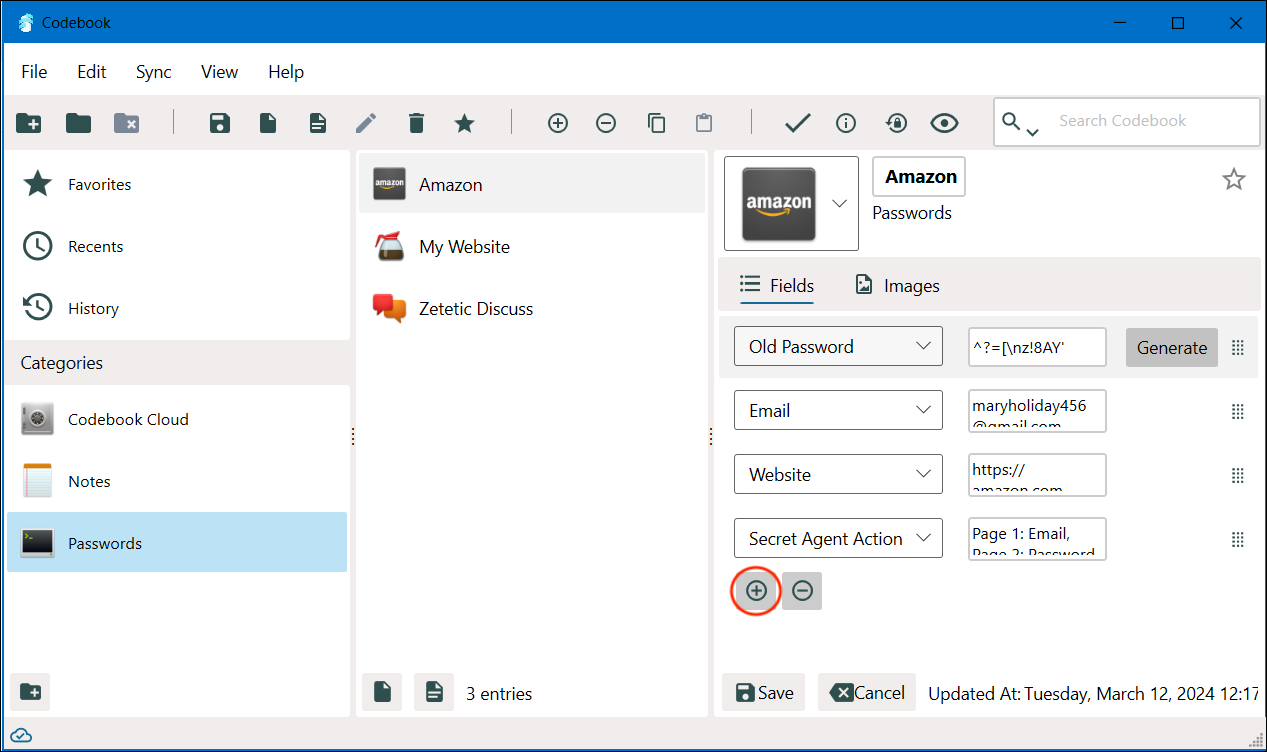Screen dimensions: 1267x752
Task: Expand the entry icon chooser chevron
Action: pyautogui.click(x=840, y=203)
